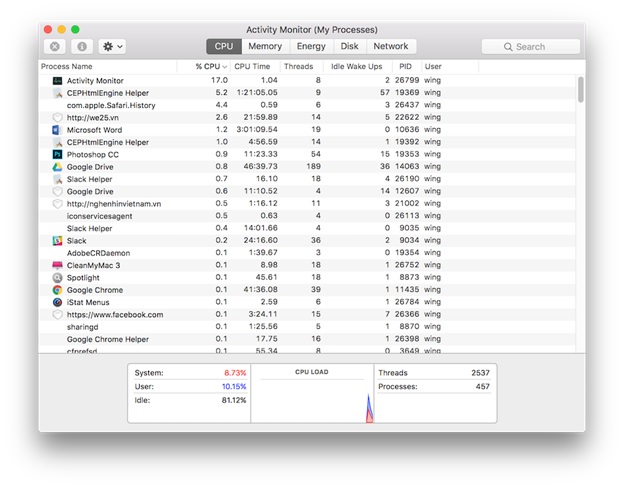Viewport: 624px width, 487px height.
Task: Select the Google Chrome Helper row
Action: point(307,339)
